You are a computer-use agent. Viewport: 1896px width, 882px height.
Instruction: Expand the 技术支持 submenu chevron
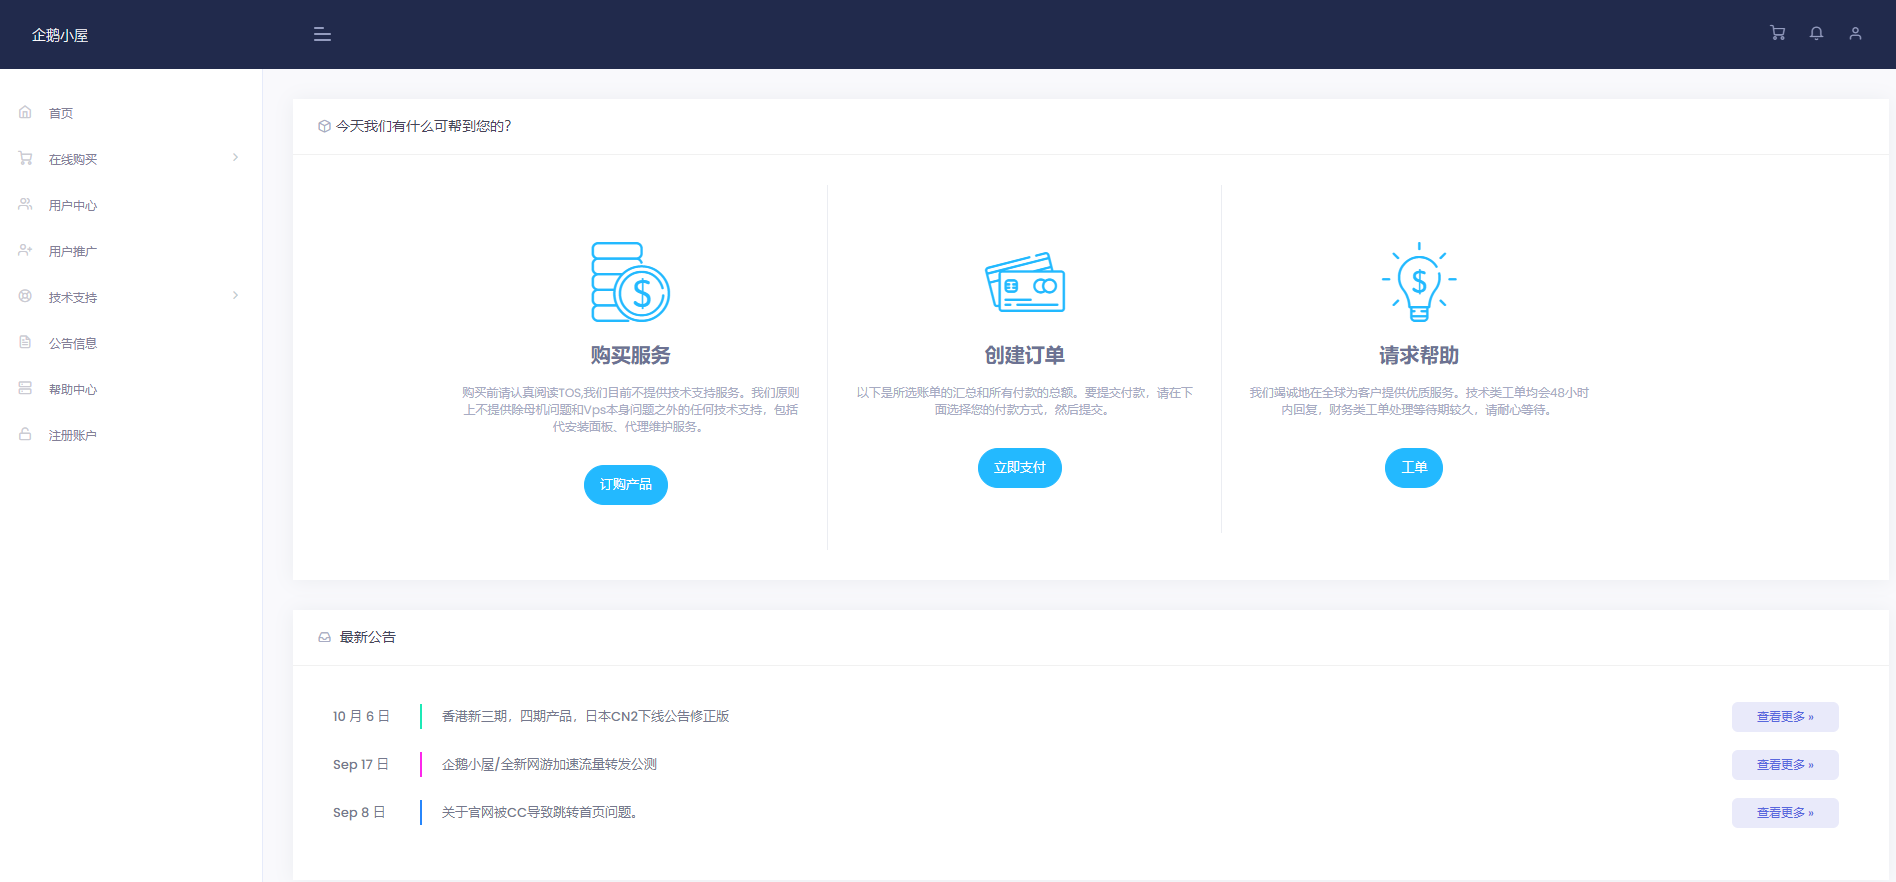click(235, 296)
